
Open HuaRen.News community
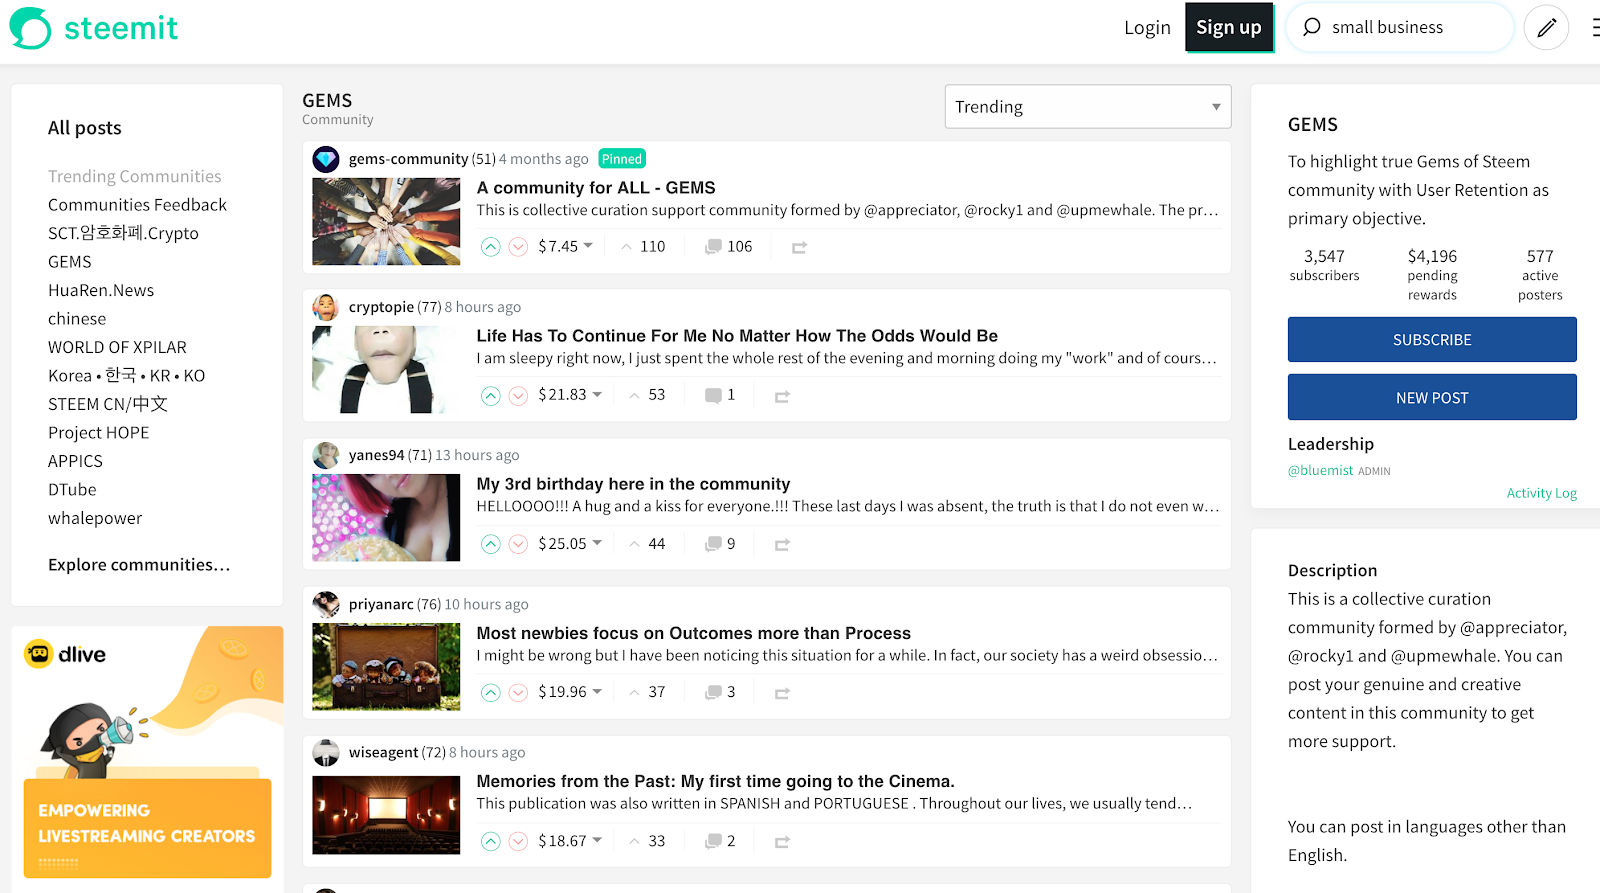tap(101, 291)
